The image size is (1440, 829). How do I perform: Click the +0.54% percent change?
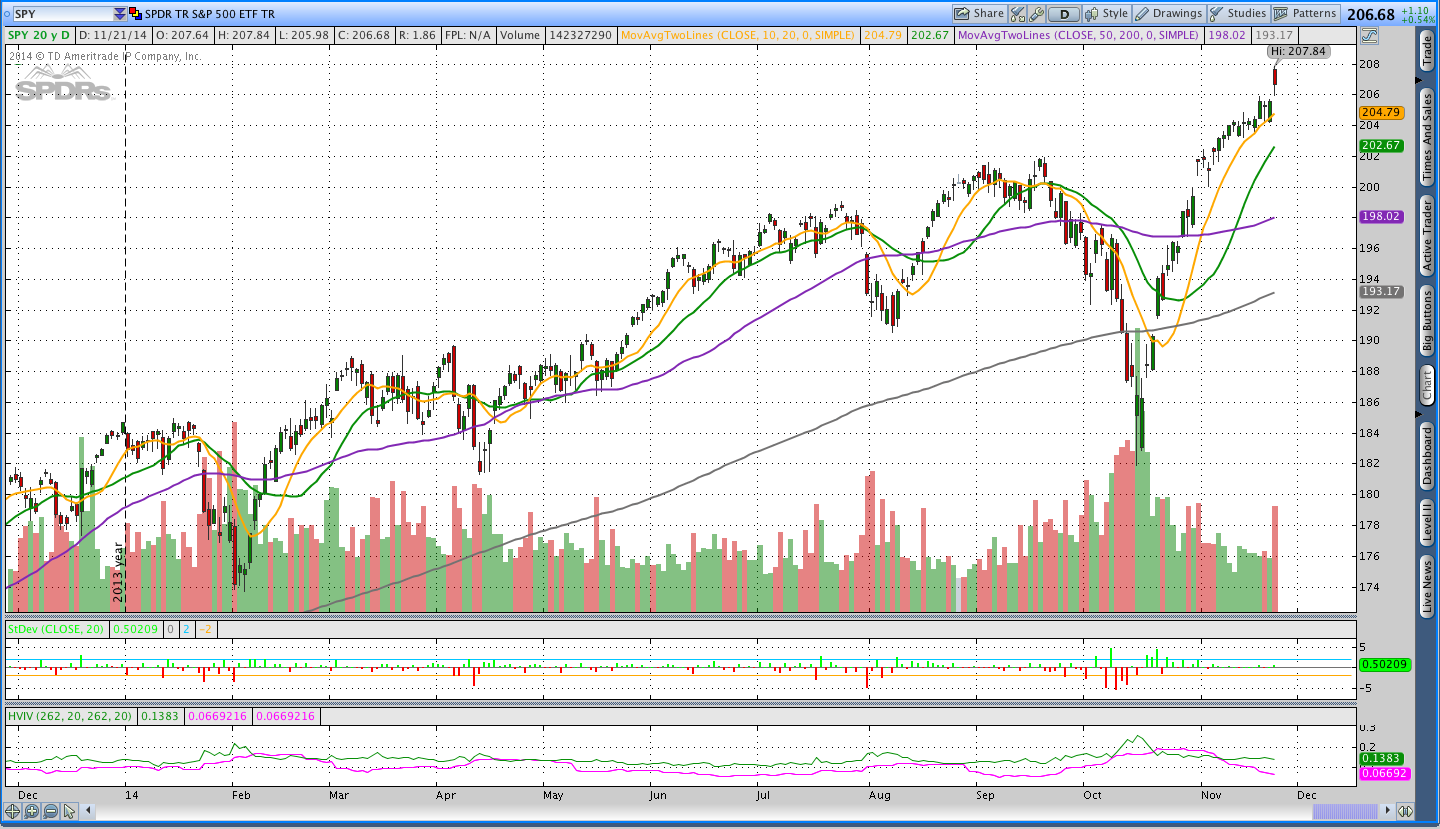(x=1417, y=20)
